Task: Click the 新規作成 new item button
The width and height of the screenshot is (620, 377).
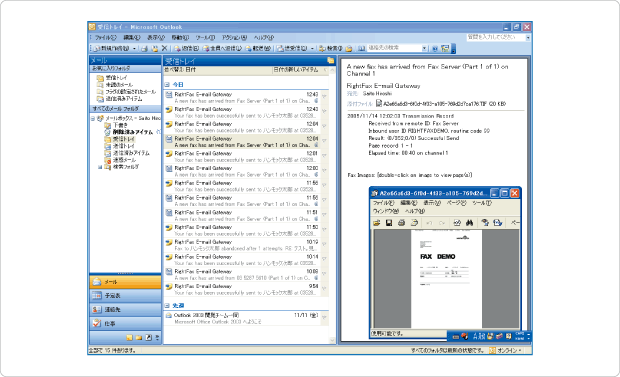Action: [x=112, y=48]
